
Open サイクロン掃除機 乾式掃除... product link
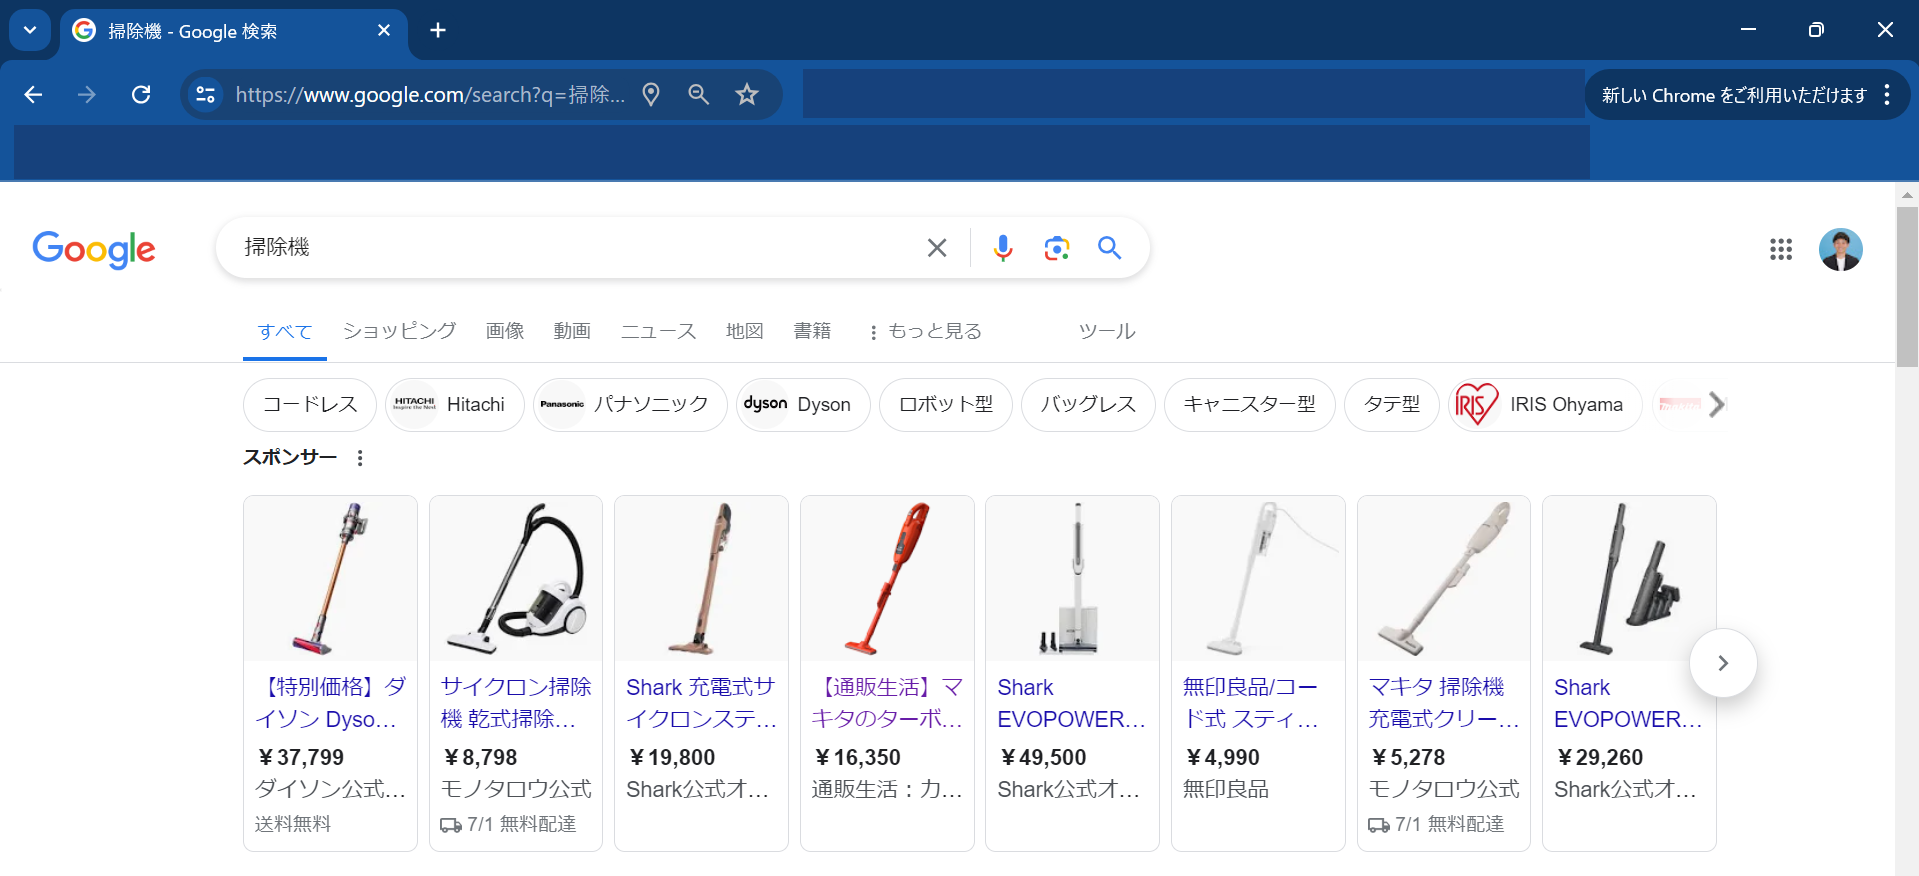pyautogui.click(x=516, y=703)
